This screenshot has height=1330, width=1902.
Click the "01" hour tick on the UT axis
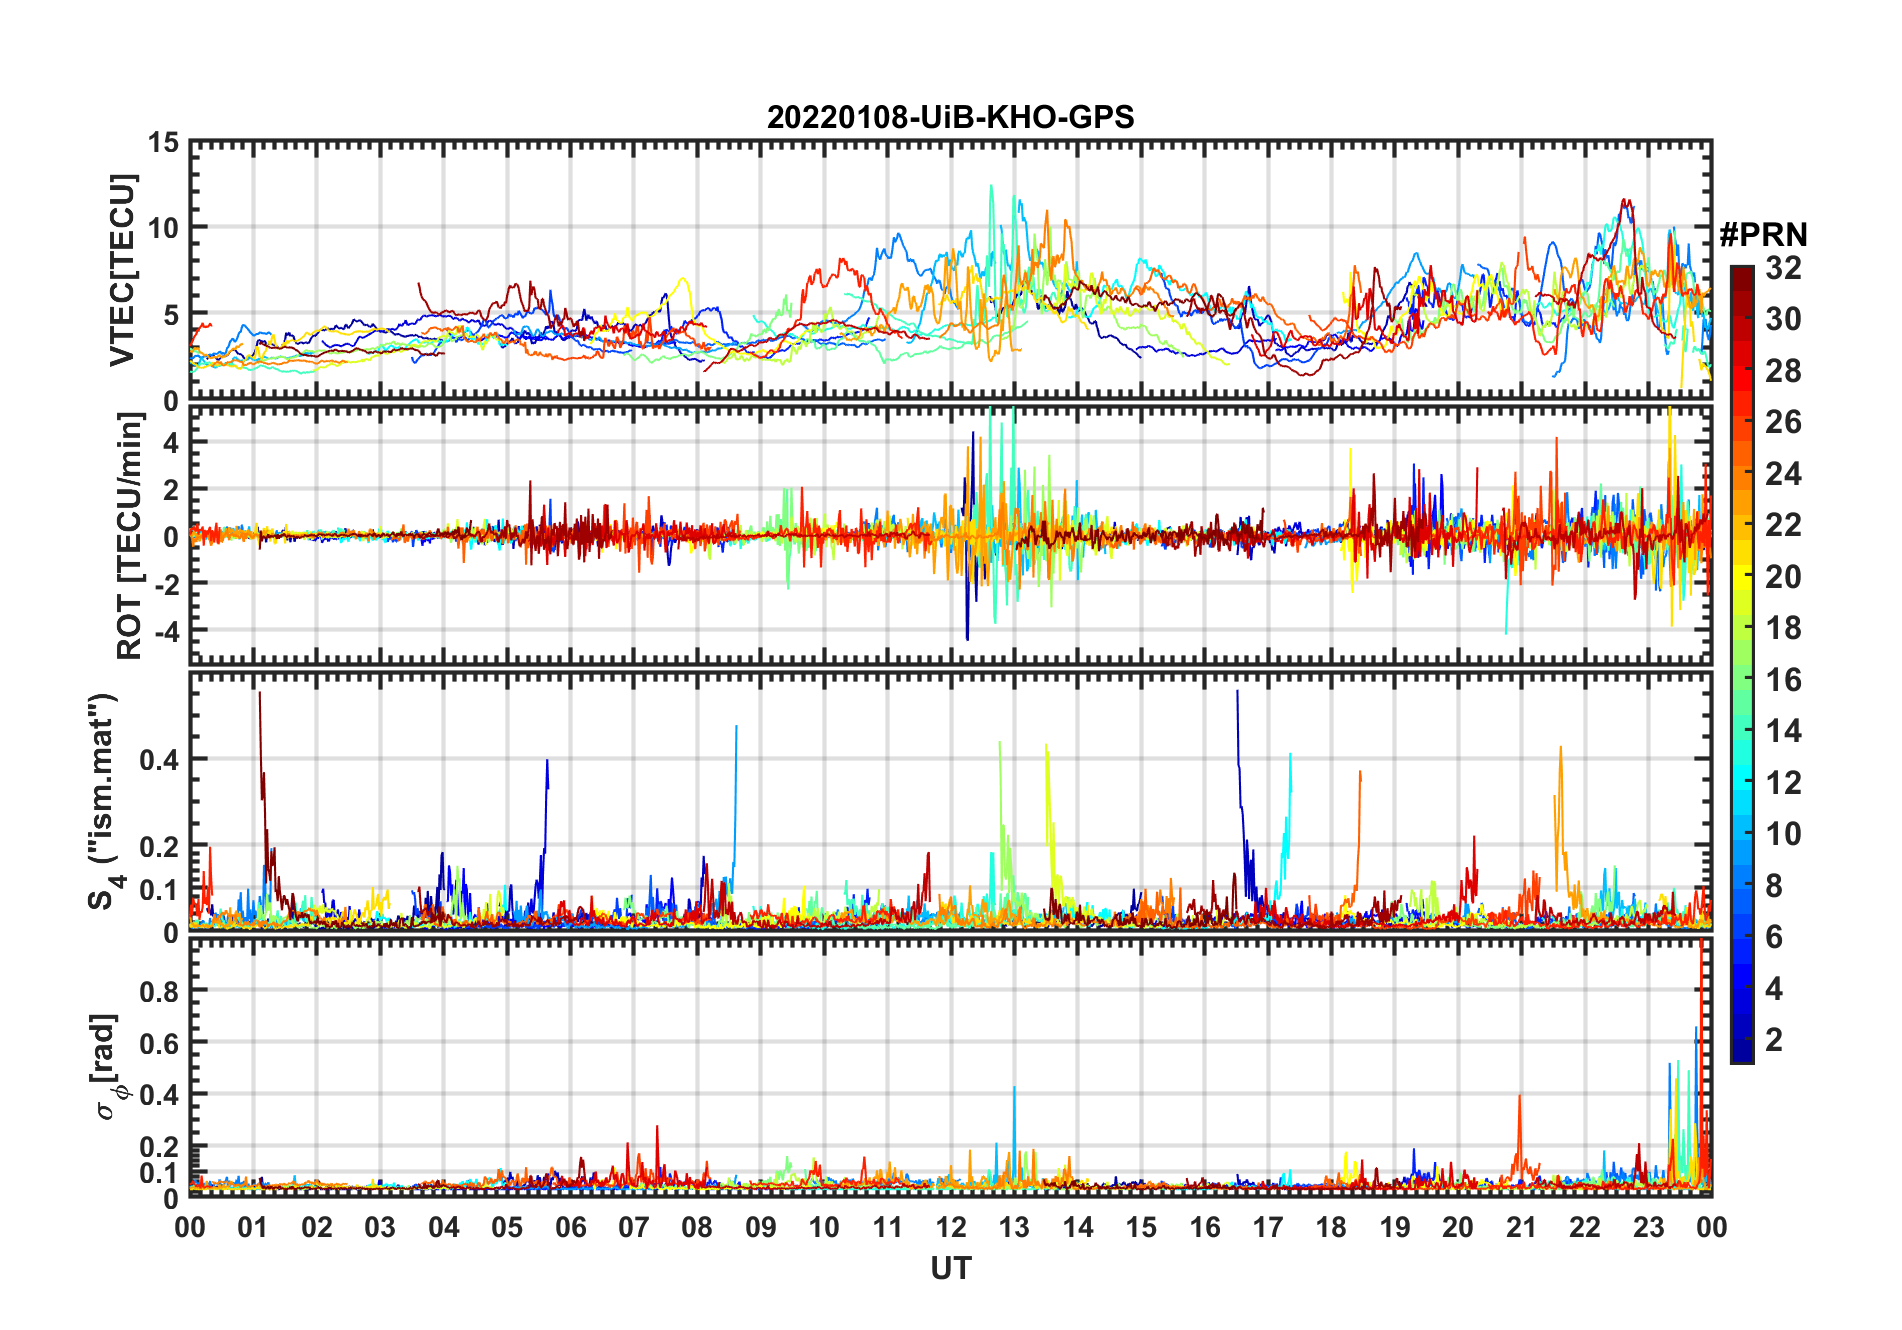pos(254,1227)
